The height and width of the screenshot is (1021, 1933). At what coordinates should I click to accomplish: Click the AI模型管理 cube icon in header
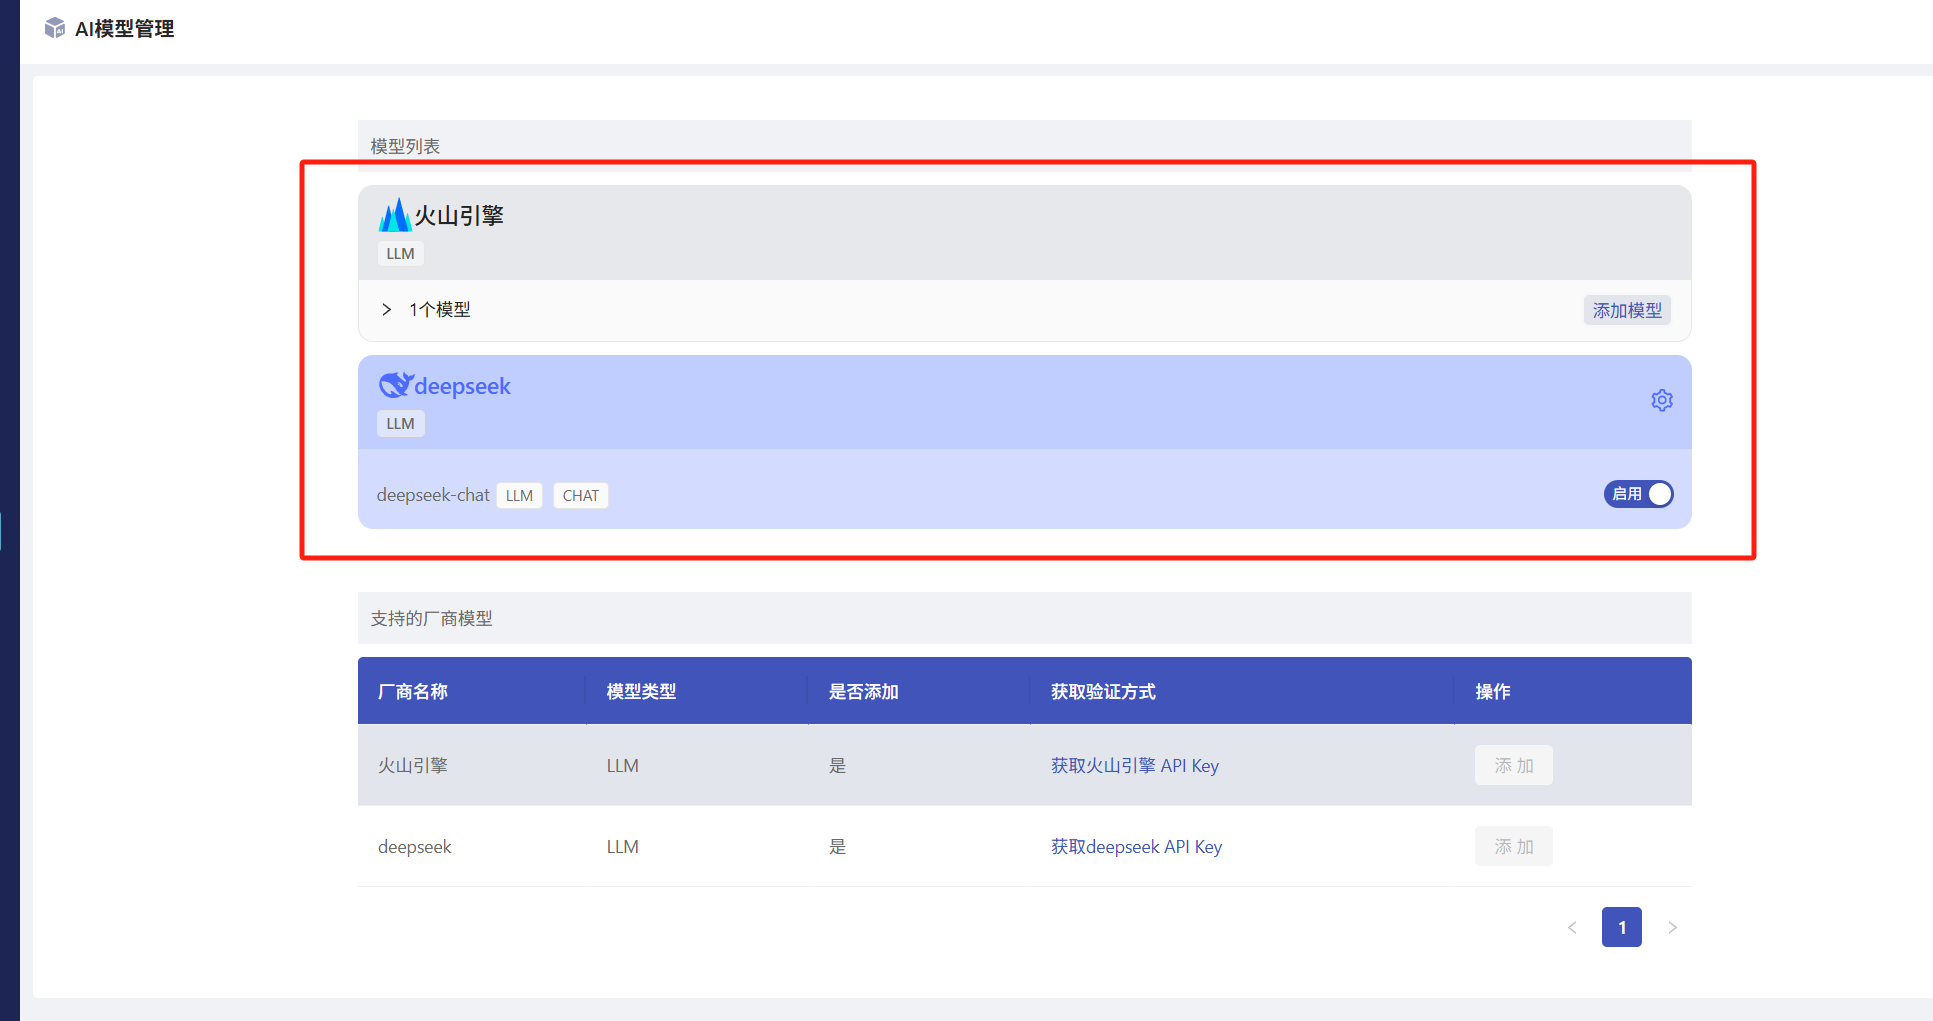pyautogui.click(x=55, y=28)
